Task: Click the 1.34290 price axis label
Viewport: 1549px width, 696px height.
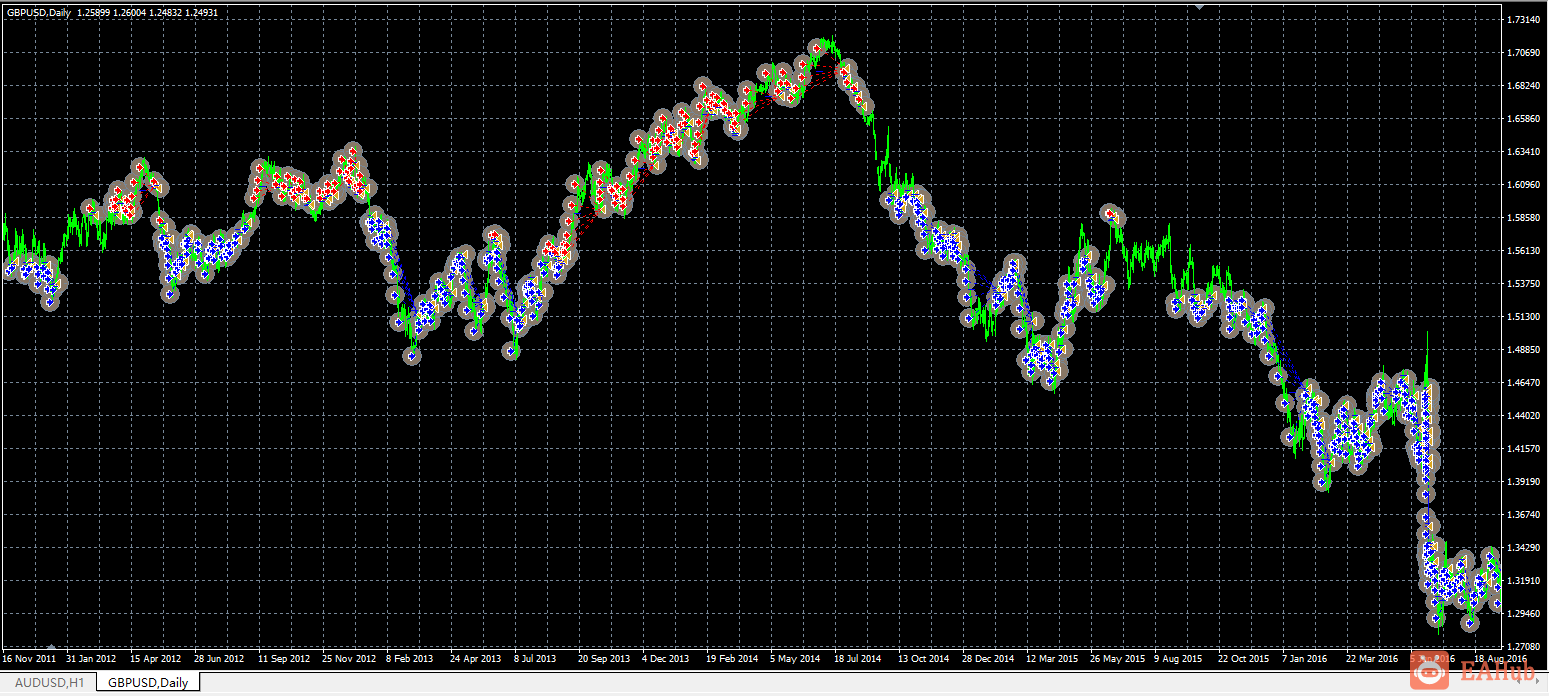Action: pyautogui.click(x=1526, y=548)
